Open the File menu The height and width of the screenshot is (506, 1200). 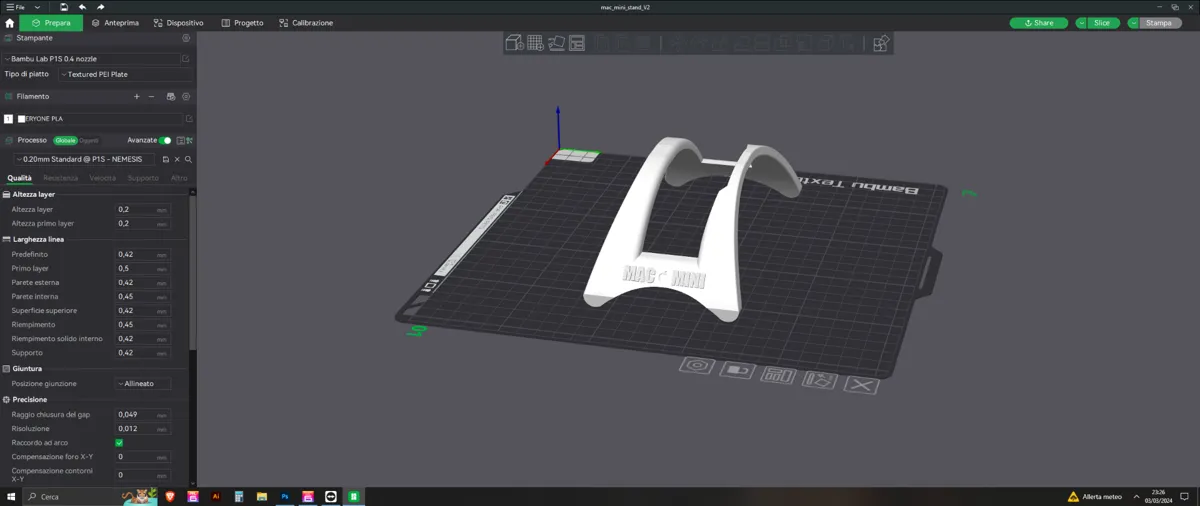(x=16, y=7)
